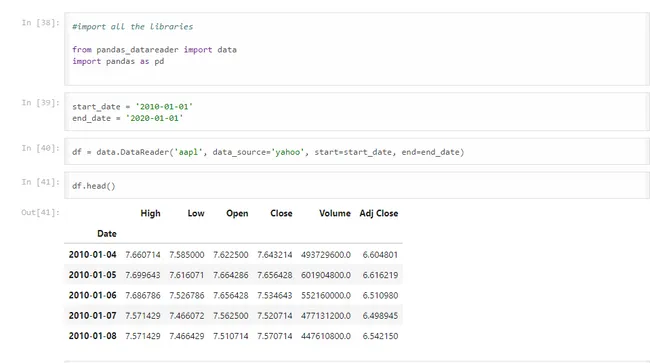This screenshot has height=363, width=650.
Task: Click the Open value 7.664286
Action: pyautogui.click(x=230, y=275)
